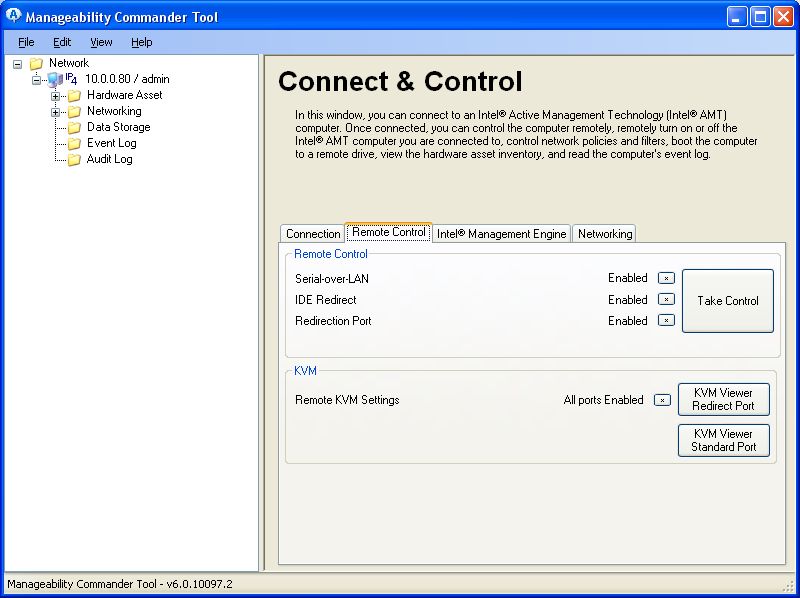Collapse the Network root tree node

(x=18, y=64)
